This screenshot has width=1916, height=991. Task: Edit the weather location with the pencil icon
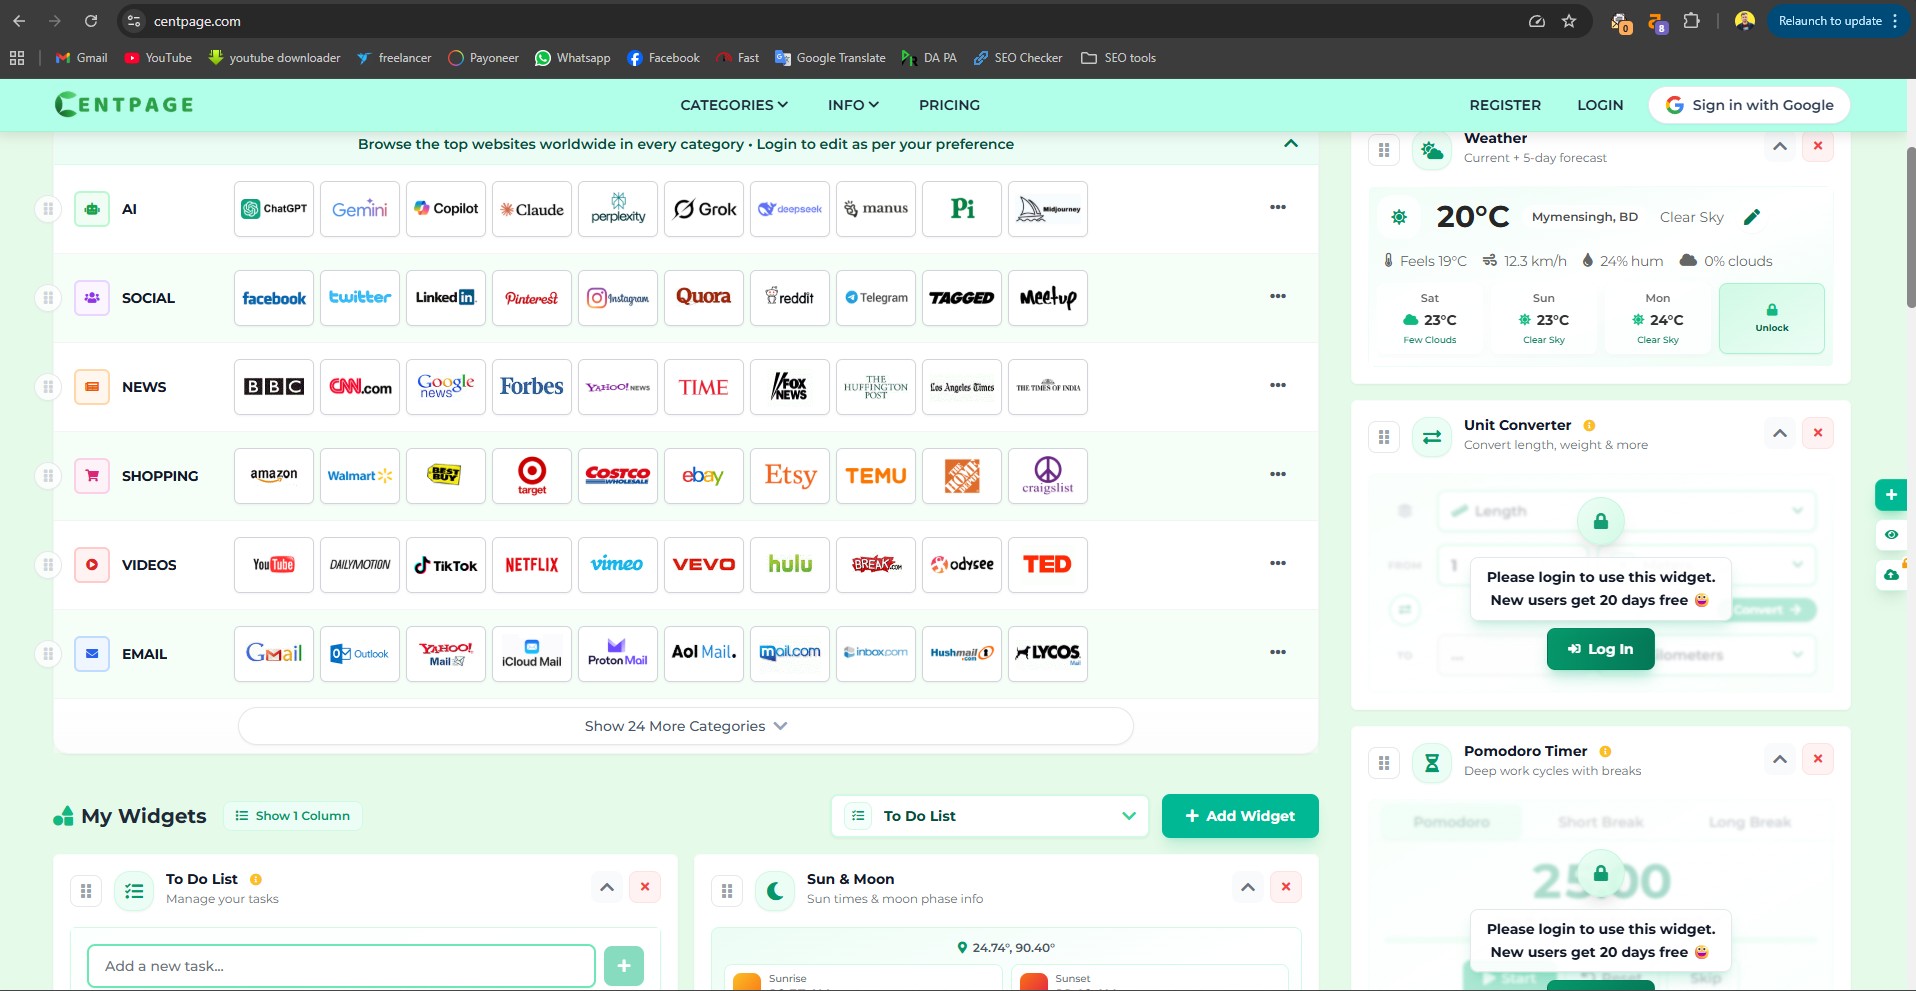click(1752, 217)
